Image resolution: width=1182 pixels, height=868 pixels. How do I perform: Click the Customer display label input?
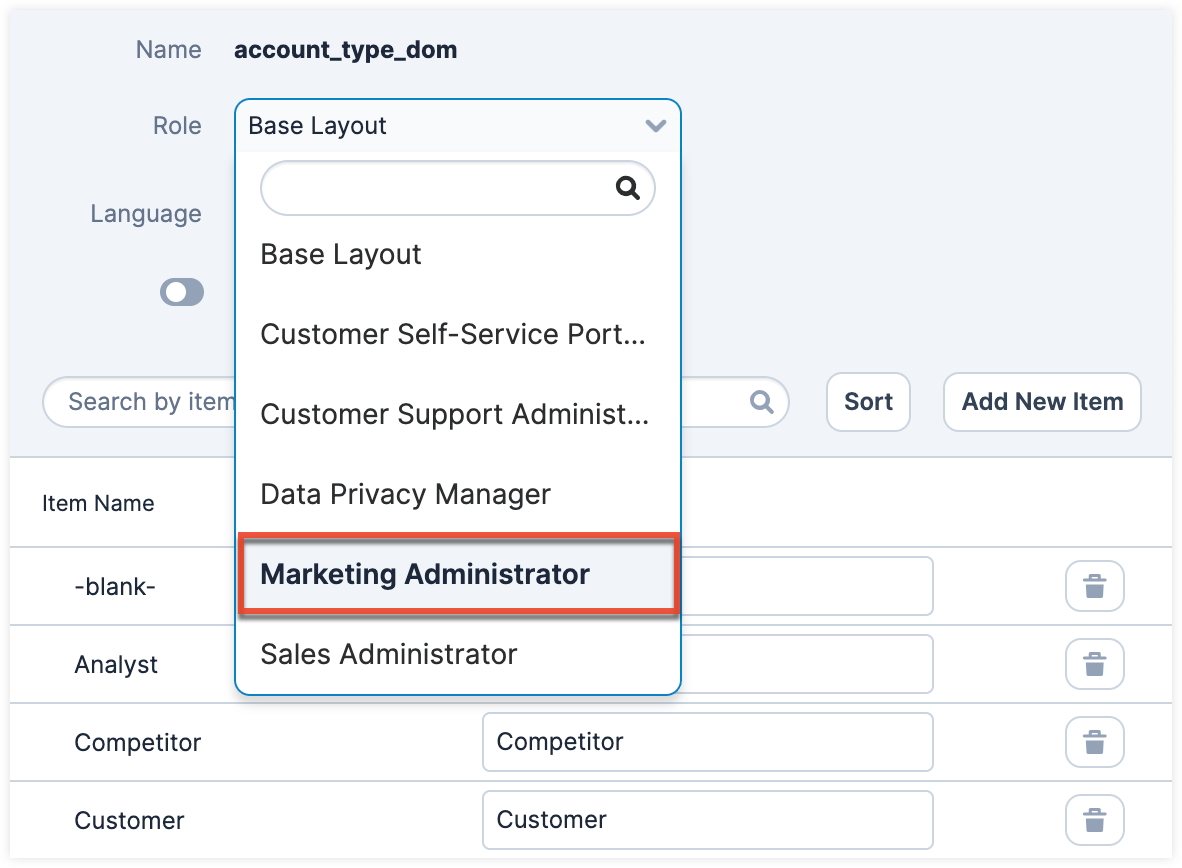pos(707,820)
